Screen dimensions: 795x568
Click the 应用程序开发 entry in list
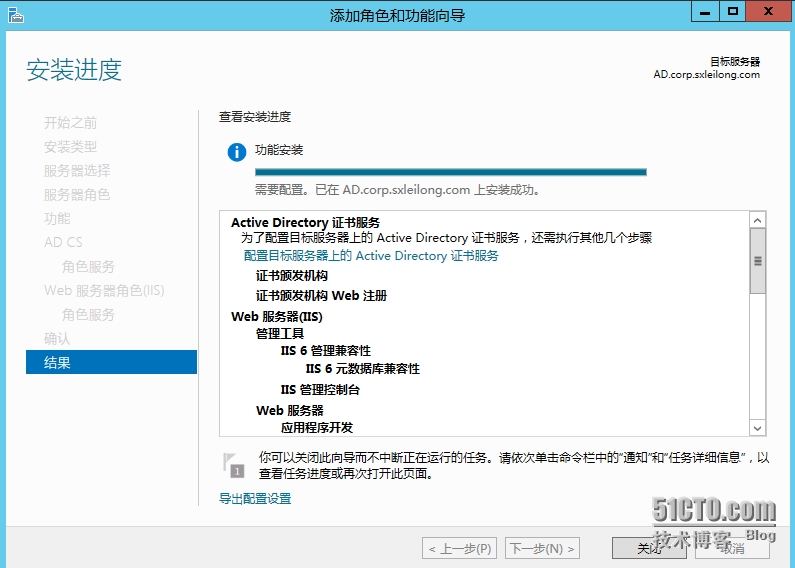click(317, 428)
